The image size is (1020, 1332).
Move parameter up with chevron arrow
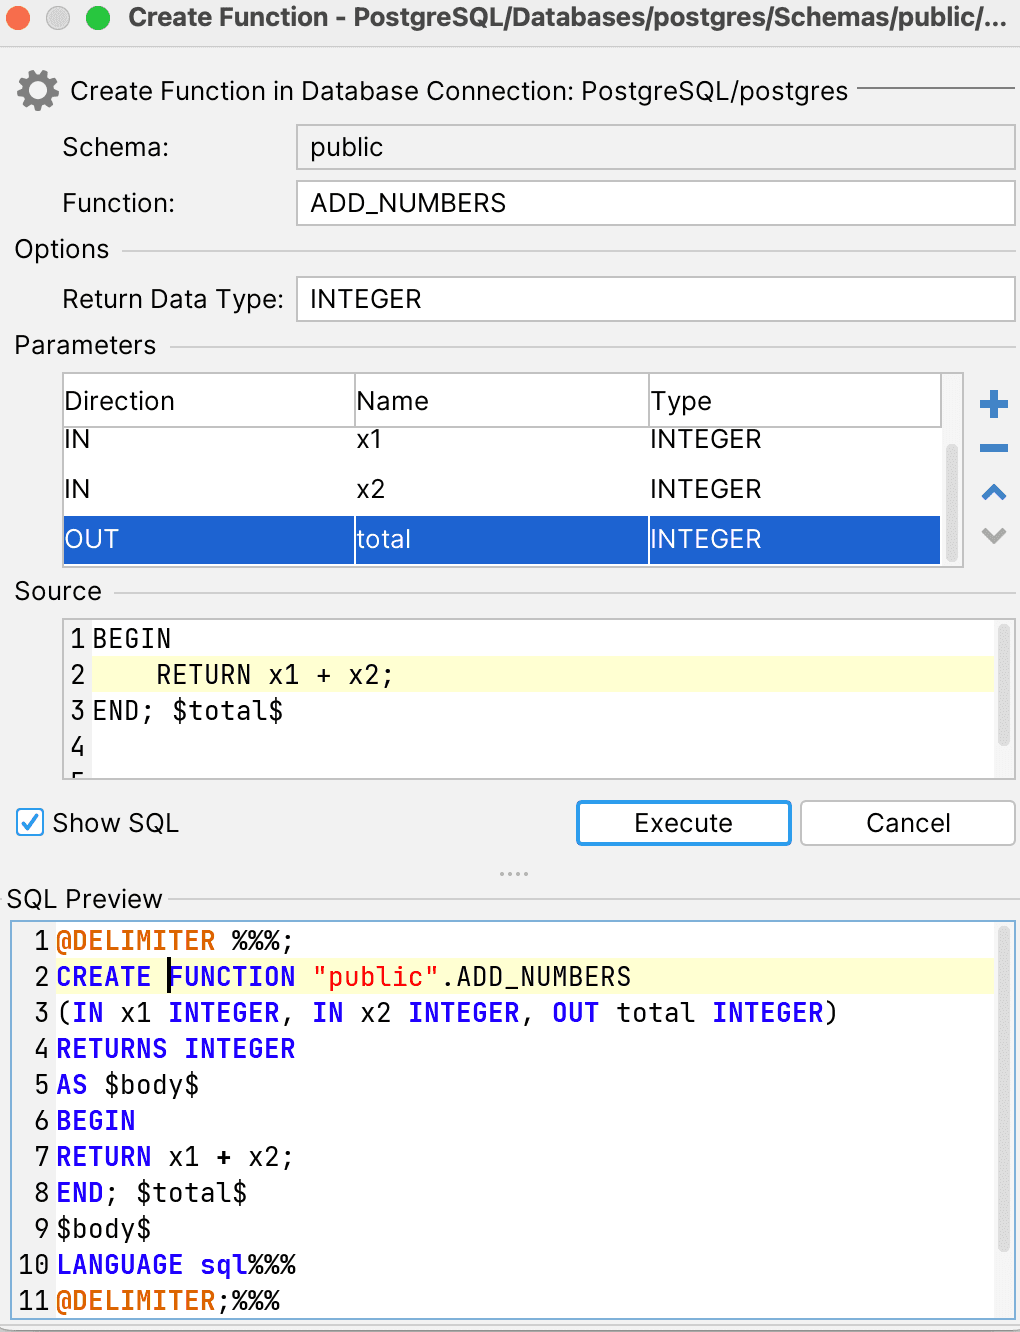pyautogui.click(x=993, y=492)
